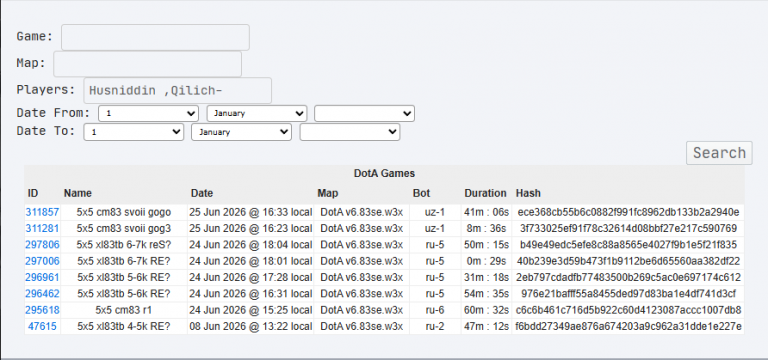Click hash starting with f6bdd27349ae
This screenshot has height=360, width=768.
628,326
